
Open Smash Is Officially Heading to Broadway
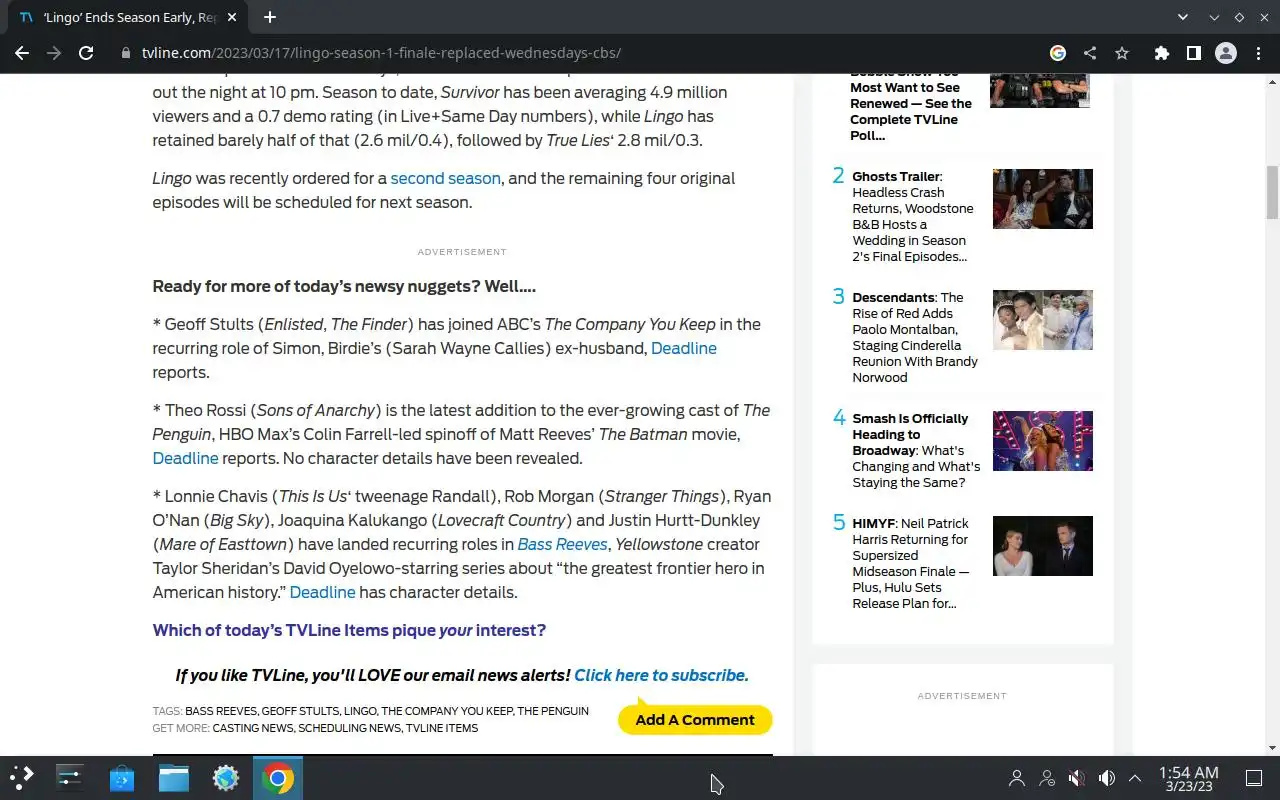click(916, 450)
